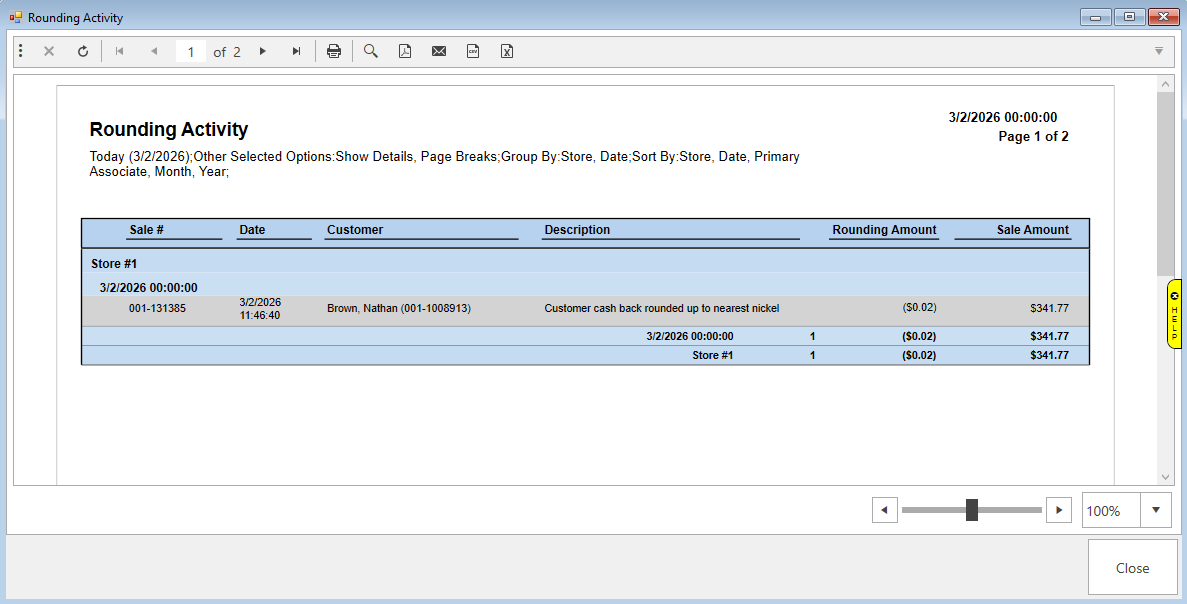
Task: Email the report via envelope icon
Action: tap(439, 51)
